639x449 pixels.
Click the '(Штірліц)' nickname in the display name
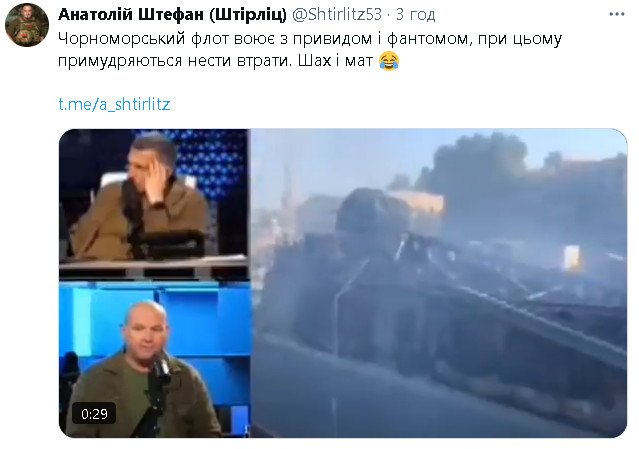coord(248,14)
